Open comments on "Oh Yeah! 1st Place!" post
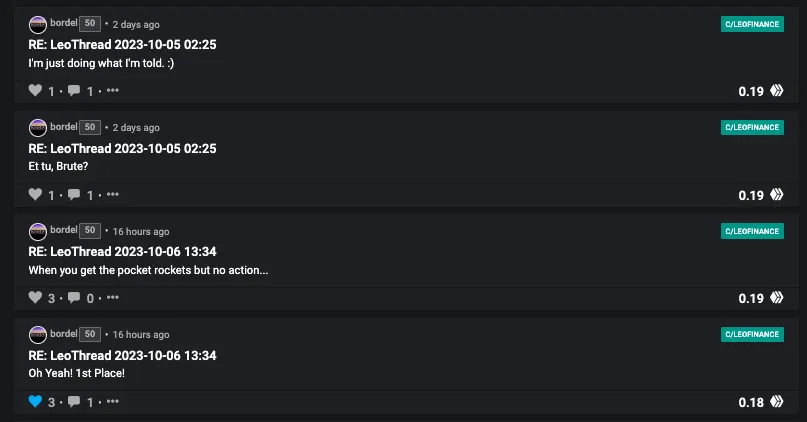807x422 pixels. 74,401
